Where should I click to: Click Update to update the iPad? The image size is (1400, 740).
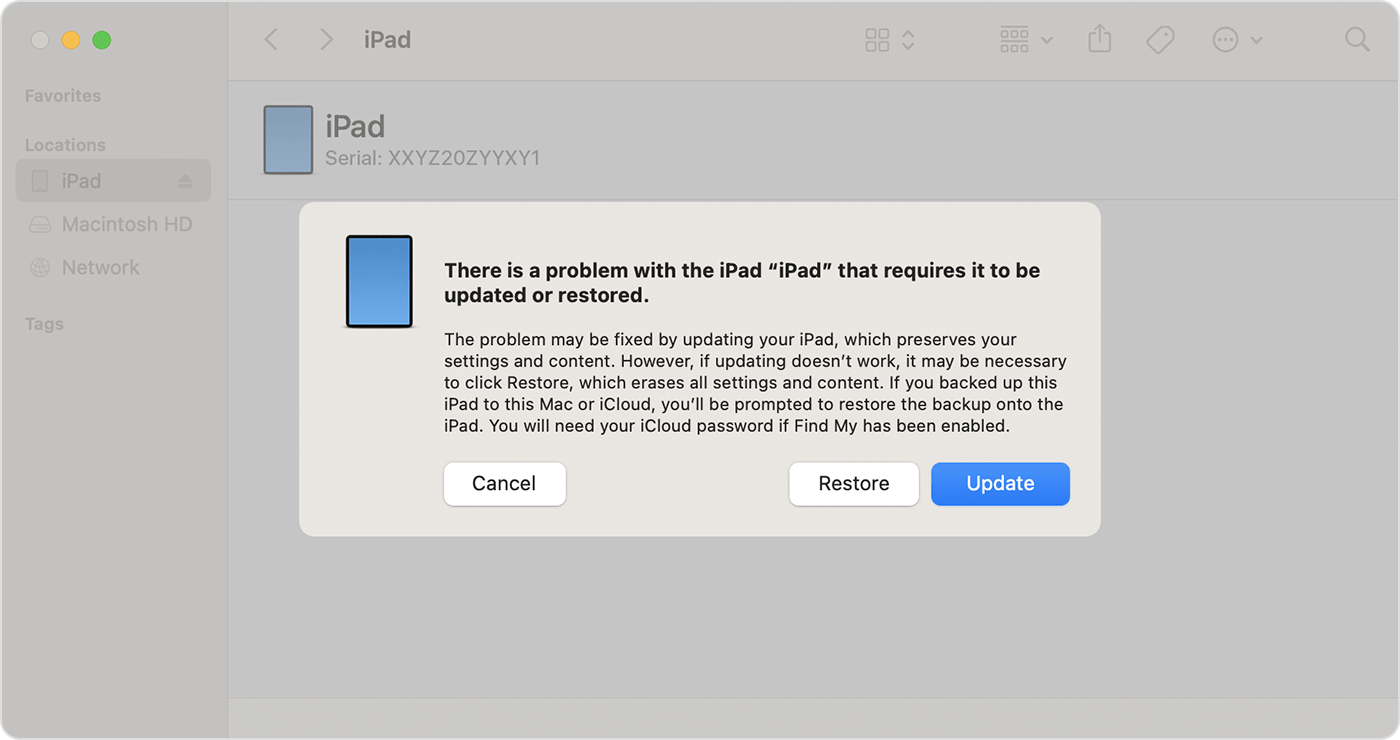(1000, 483)
